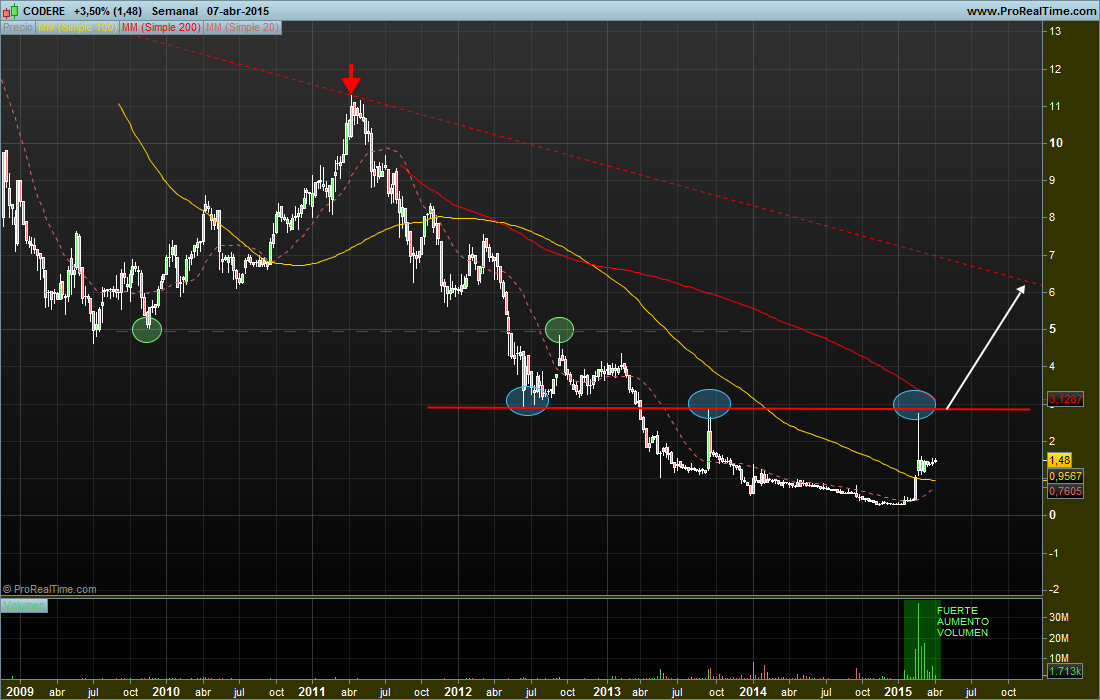Select the yellow 1,48 current price label
Image resolution: width=1100 pixels, height=700 pixels.
pos(1059,460)
